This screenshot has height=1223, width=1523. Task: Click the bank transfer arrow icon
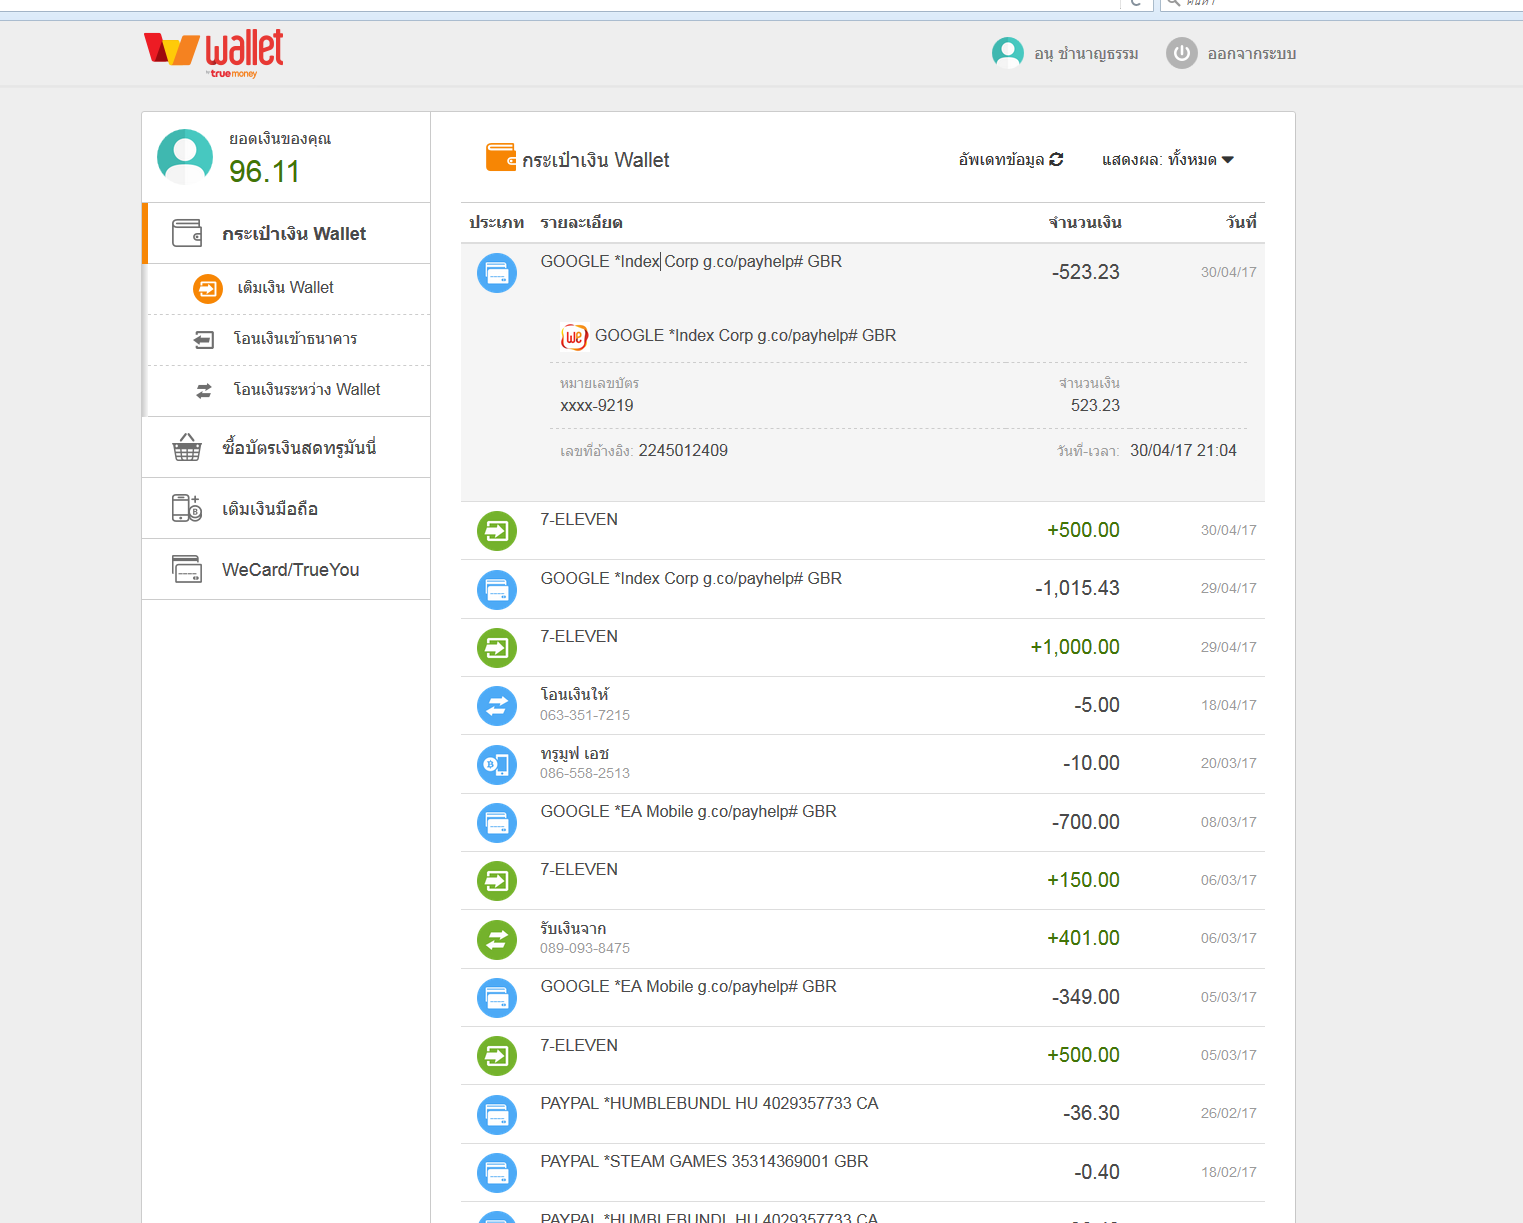point(204,340)
